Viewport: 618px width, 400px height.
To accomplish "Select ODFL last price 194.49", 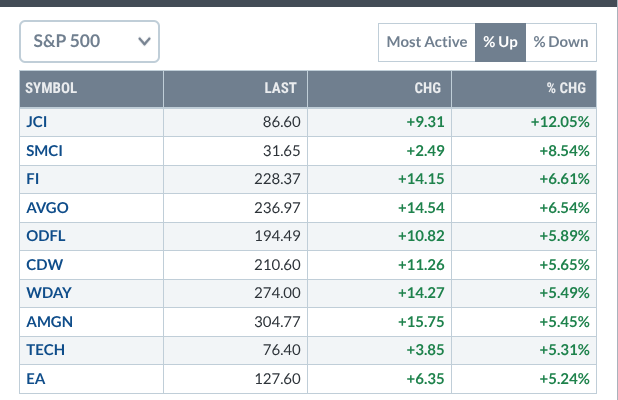I will click(277, 236).
